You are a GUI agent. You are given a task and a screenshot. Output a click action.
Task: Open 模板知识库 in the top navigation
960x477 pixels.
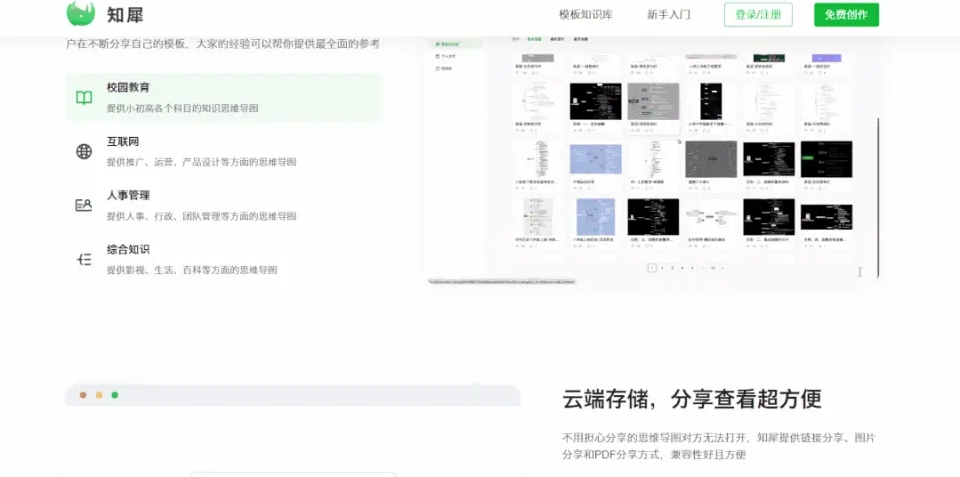pyautogui.click(x=585, y=15)
